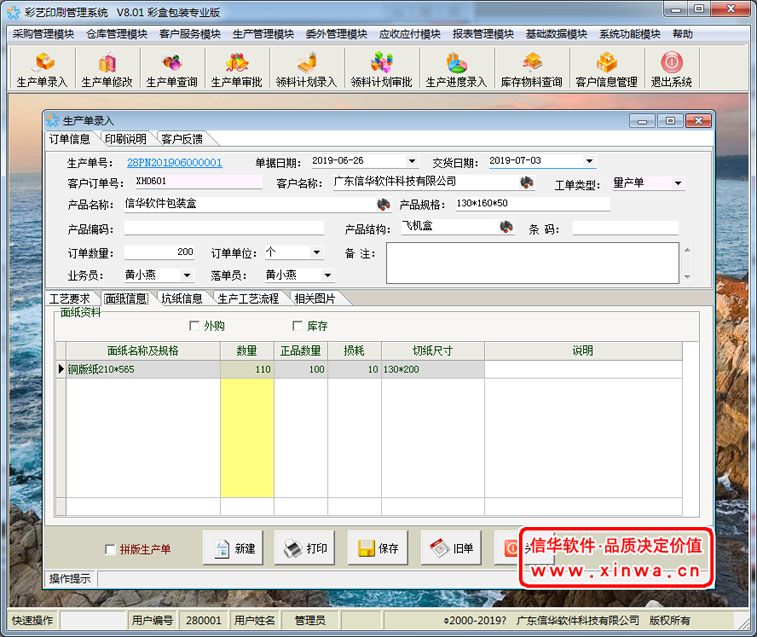Click the 客户订单号 input field
The height and width of the screenshot is (637, 757).
[199, 182]
